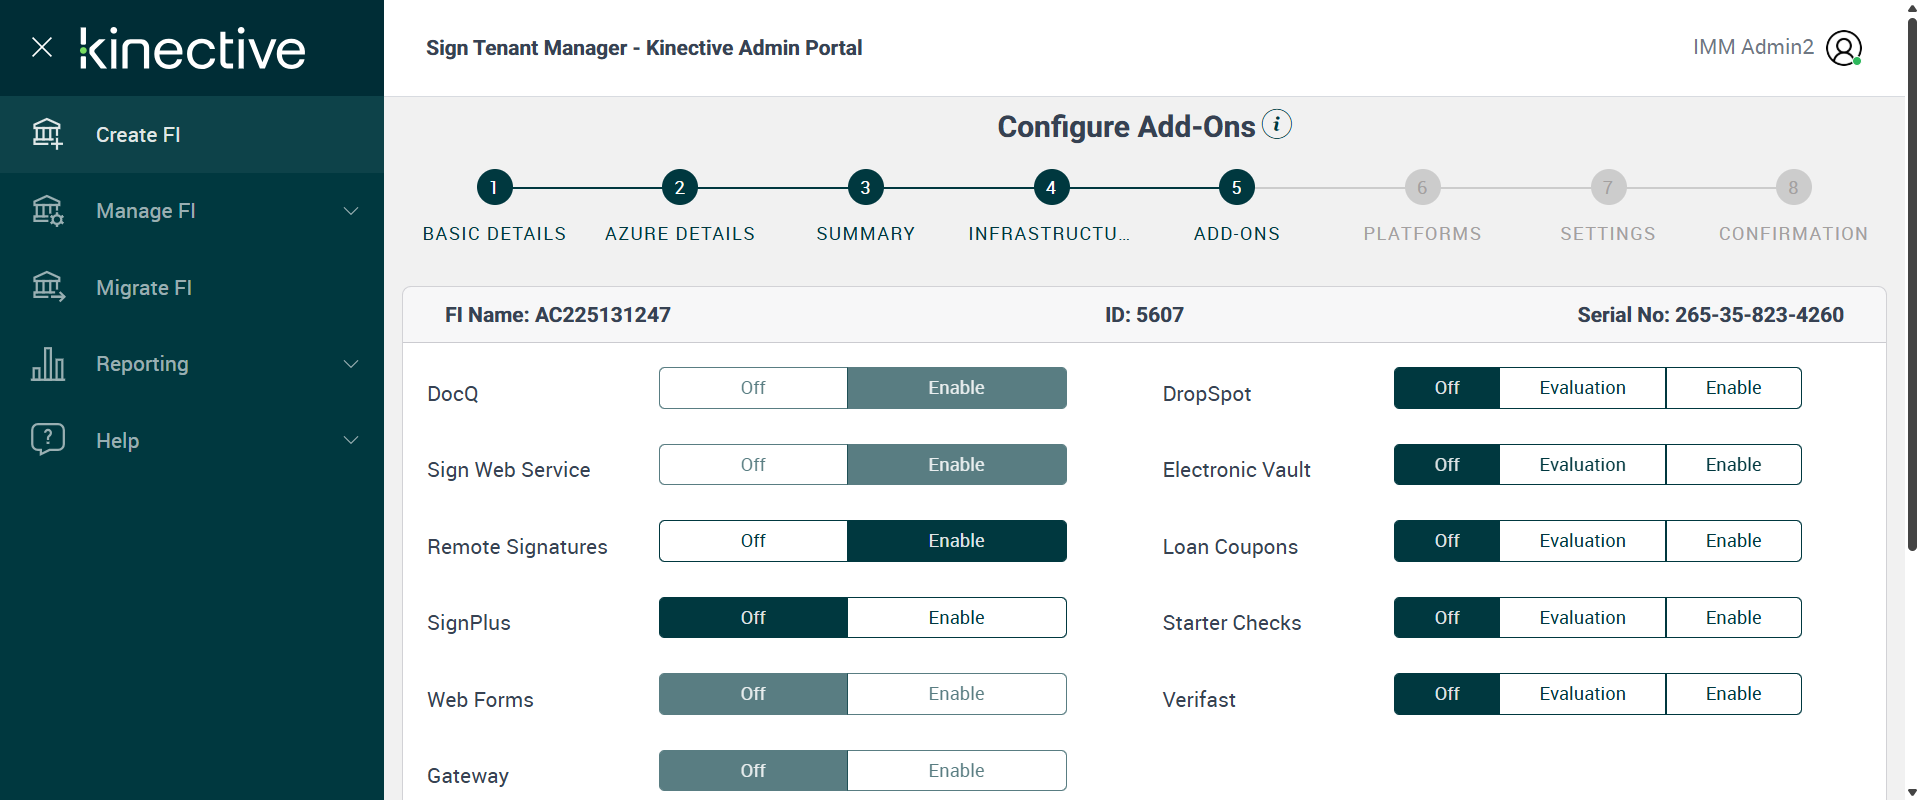Screen dimensions: 1920x800
Task: Expand the Manage FI menu chevron
Action: click(x=351, y=211)
